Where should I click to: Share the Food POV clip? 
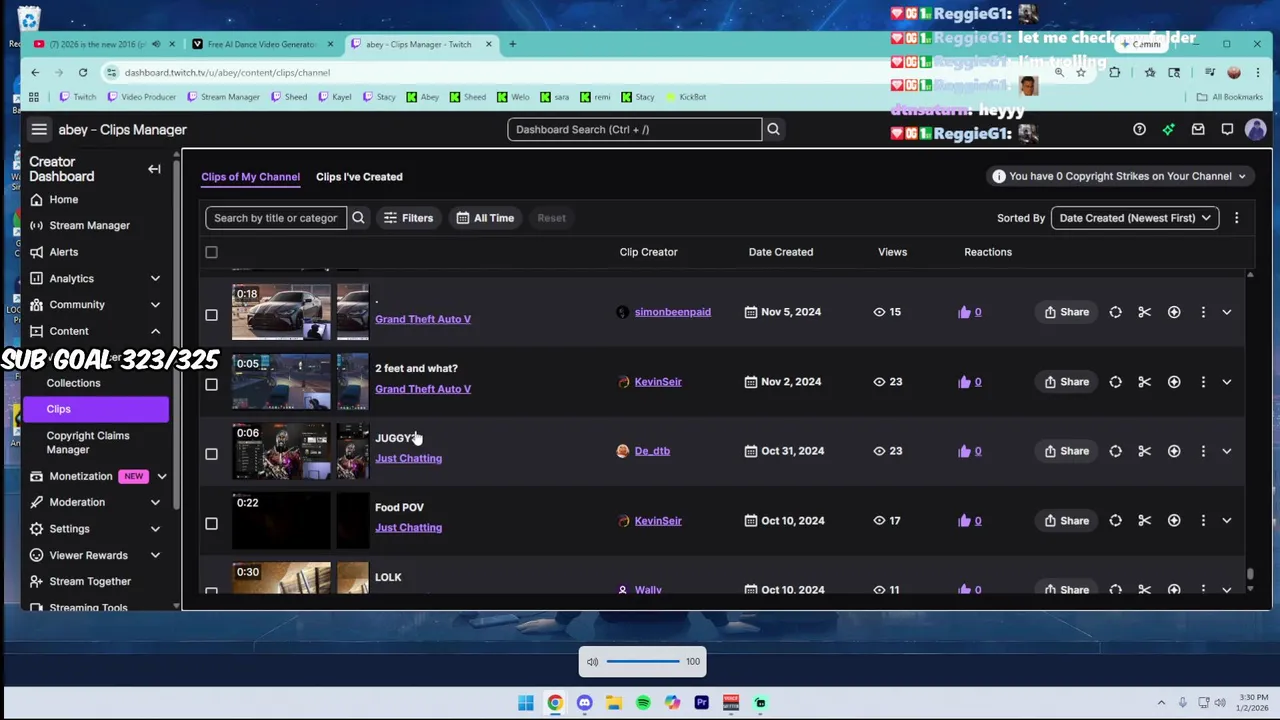pos(1066,520)
